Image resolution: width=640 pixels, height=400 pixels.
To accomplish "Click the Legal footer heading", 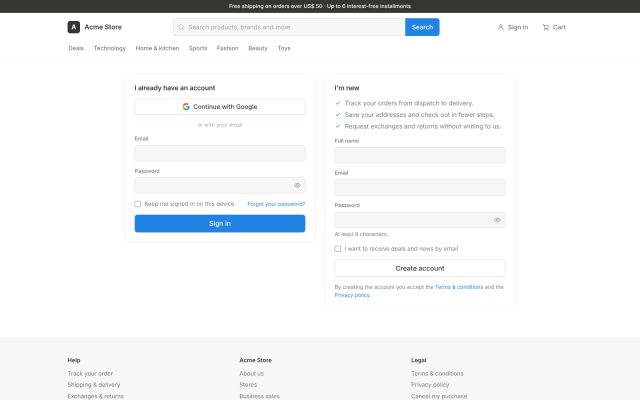I will 418,360.
